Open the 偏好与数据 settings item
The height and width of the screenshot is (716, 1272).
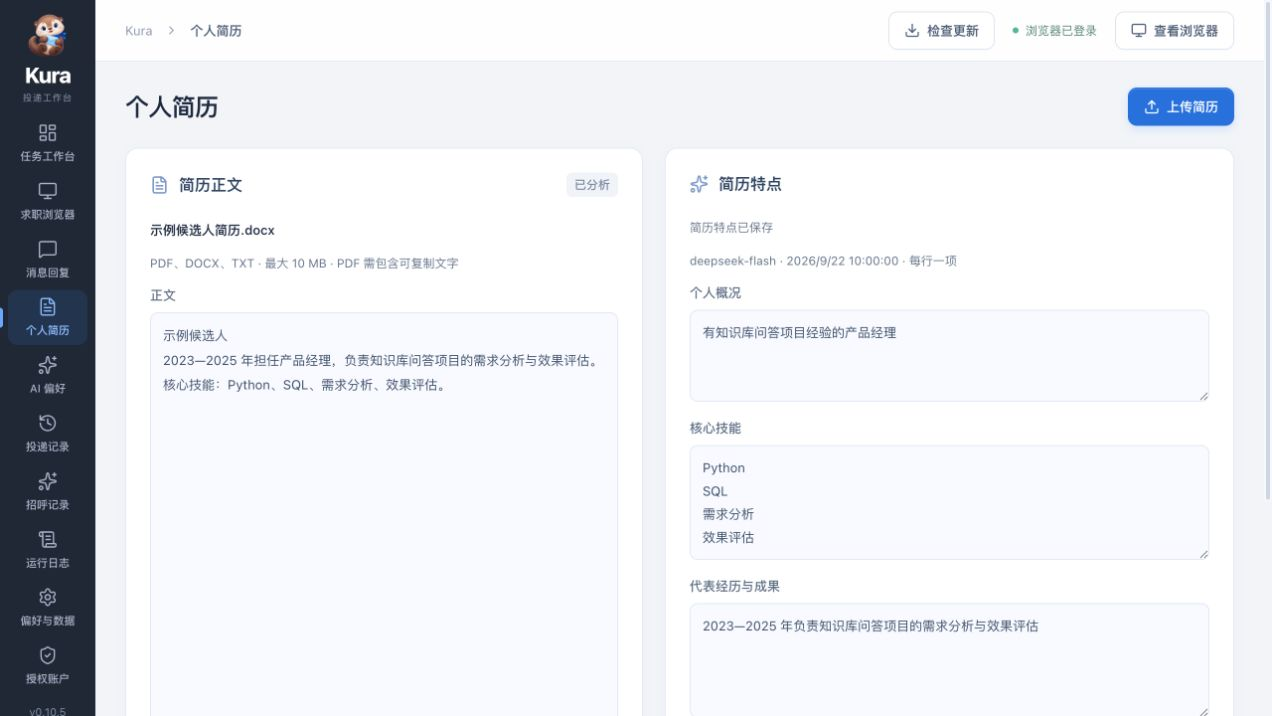point(47,607)
